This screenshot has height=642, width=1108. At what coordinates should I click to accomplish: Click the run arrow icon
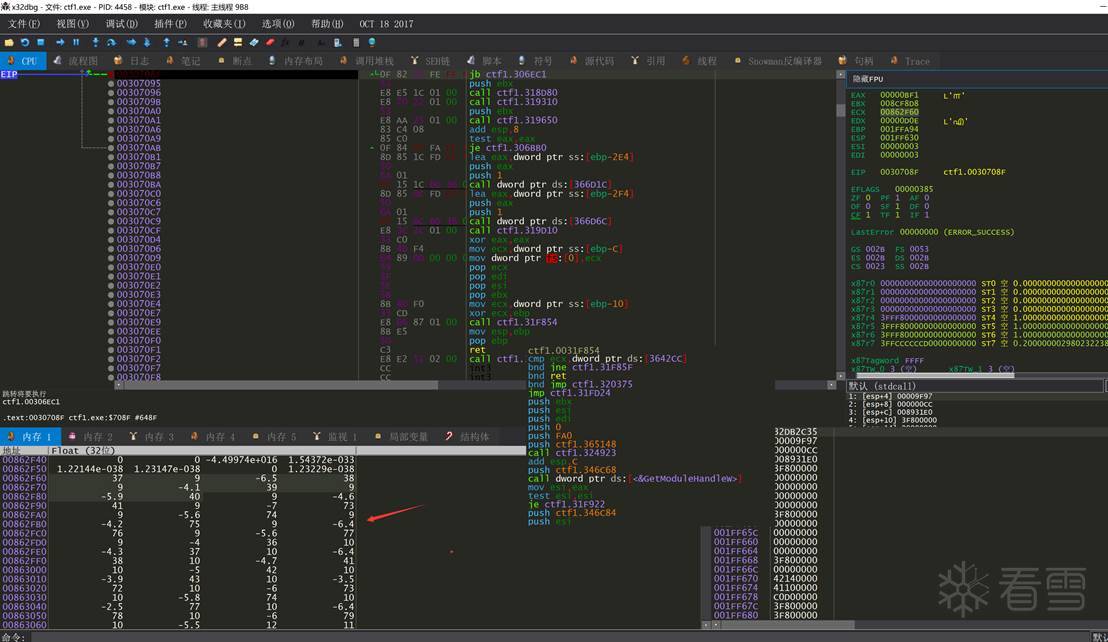click(x=59, y=42)
